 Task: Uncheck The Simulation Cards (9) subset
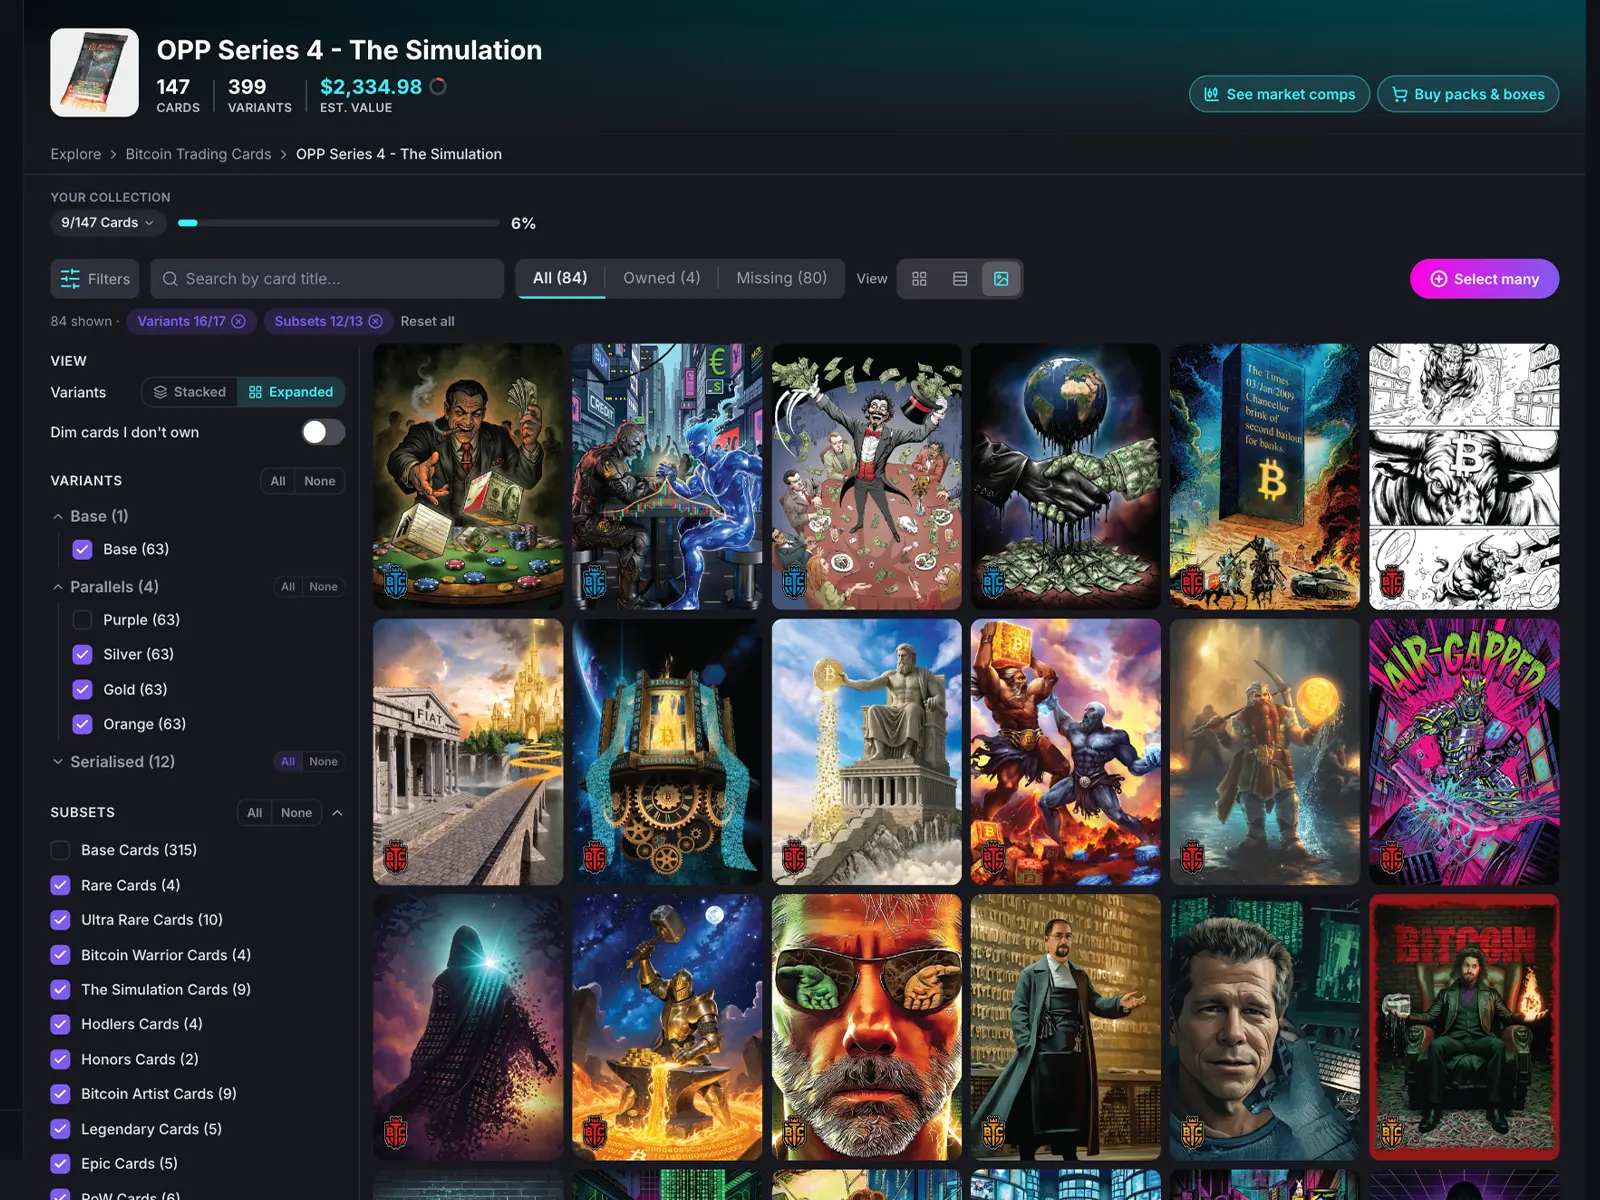(x=60, y=989)
